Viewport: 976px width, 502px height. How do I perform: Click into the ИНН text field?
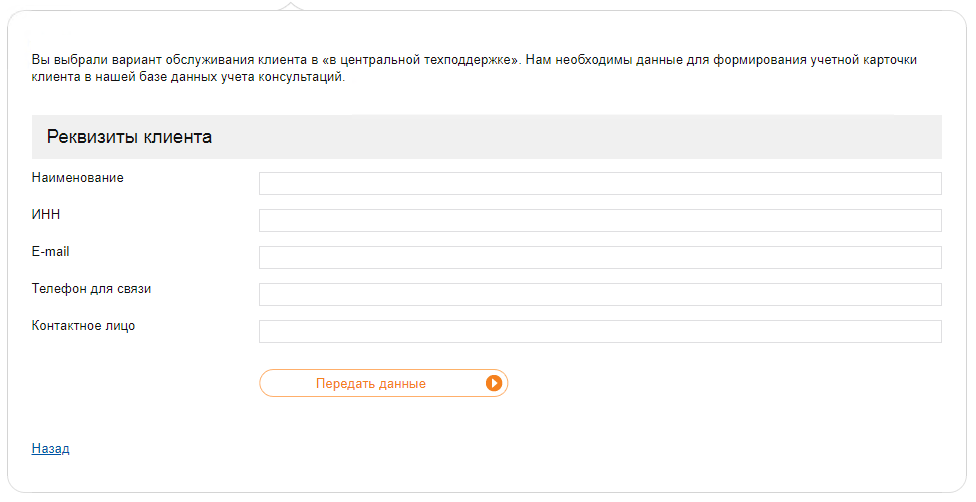pyautogui.click(x=600, y=220)
